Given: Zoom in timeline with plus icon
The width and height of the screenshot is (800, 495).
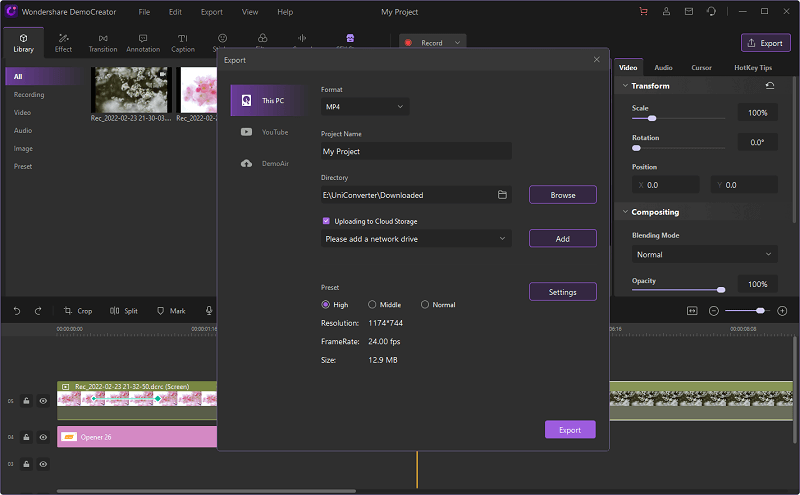Looking at the screenshot, I should (x=782, y=311).
